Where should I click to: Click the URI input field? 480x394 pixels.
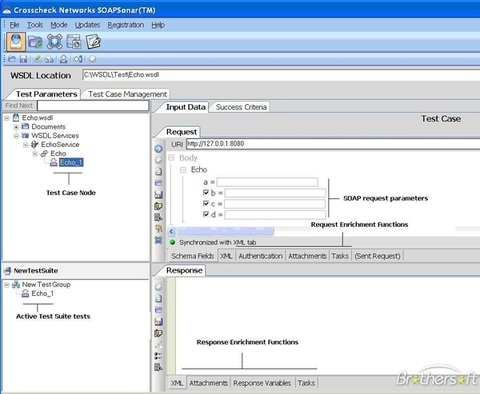(x=333, y=144)
